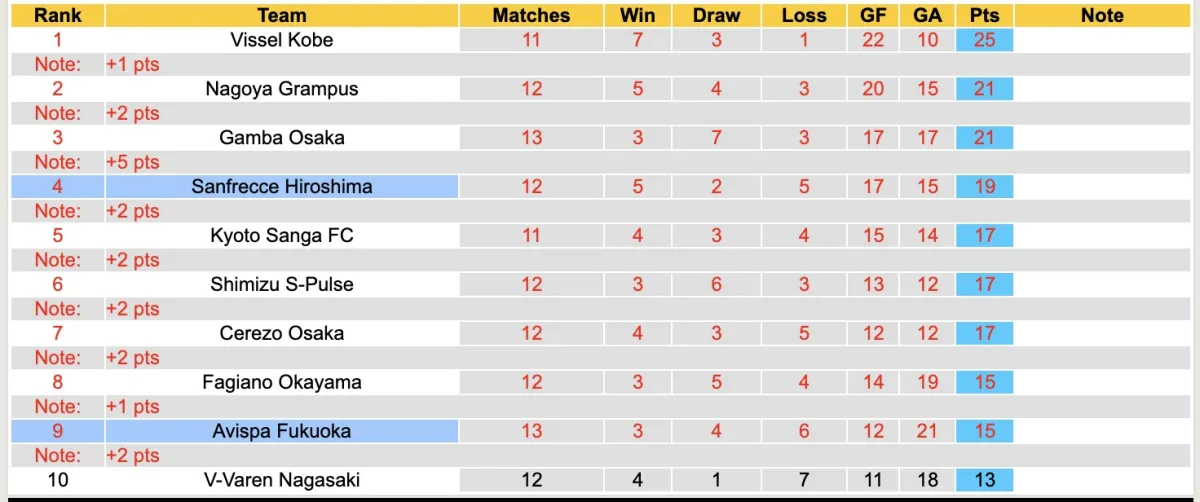Click the Note column header
The width and height of the screenshot is (1200, 502).
tap(1102, 15)
